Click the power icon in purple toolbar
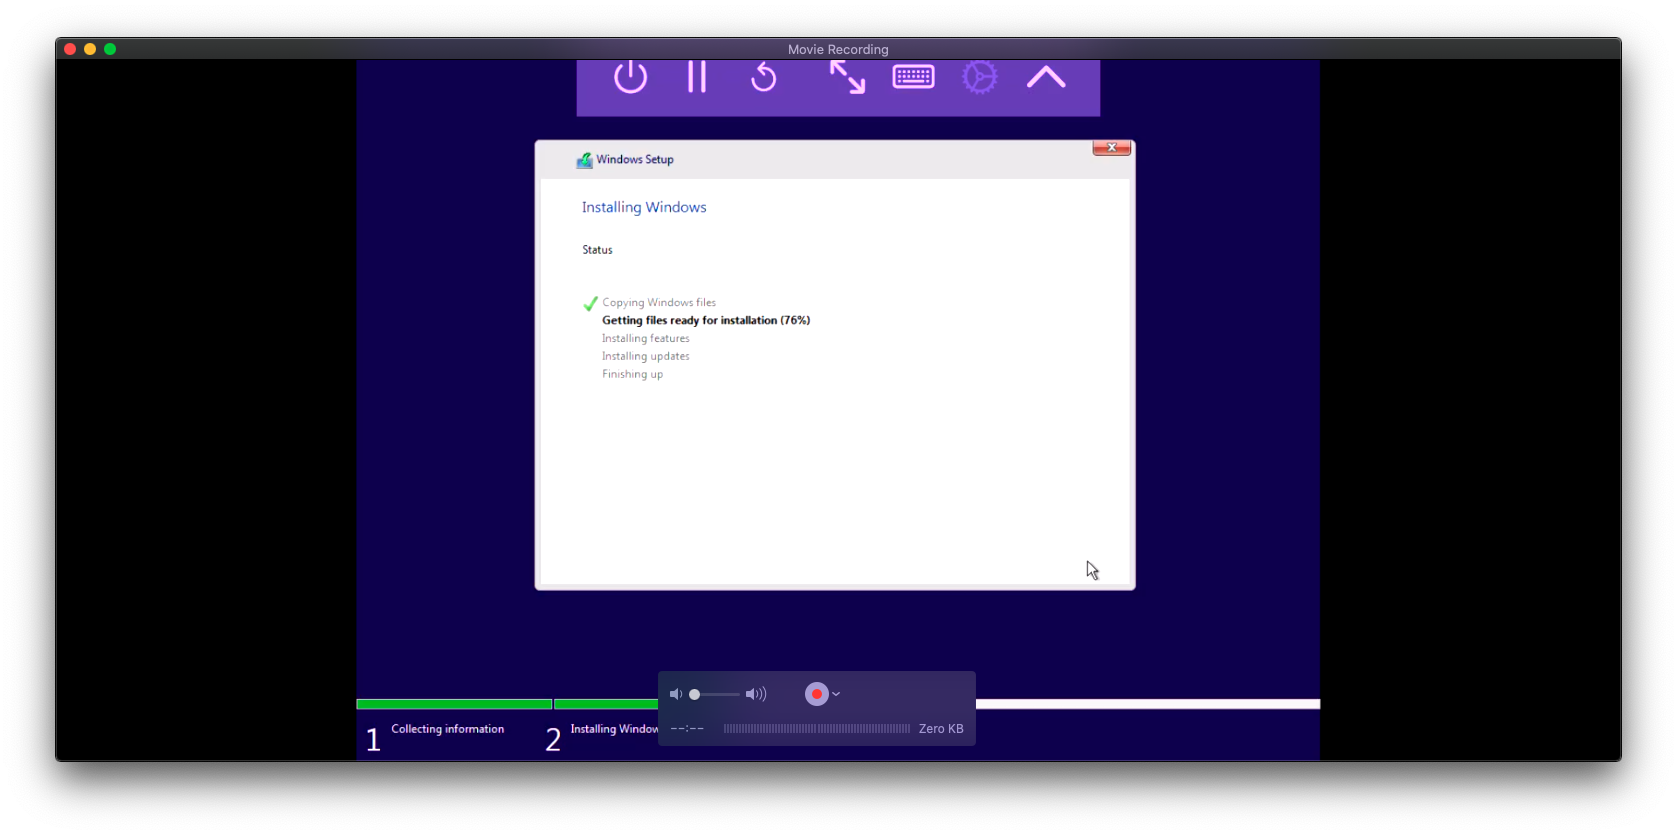 tap(630, 77)
